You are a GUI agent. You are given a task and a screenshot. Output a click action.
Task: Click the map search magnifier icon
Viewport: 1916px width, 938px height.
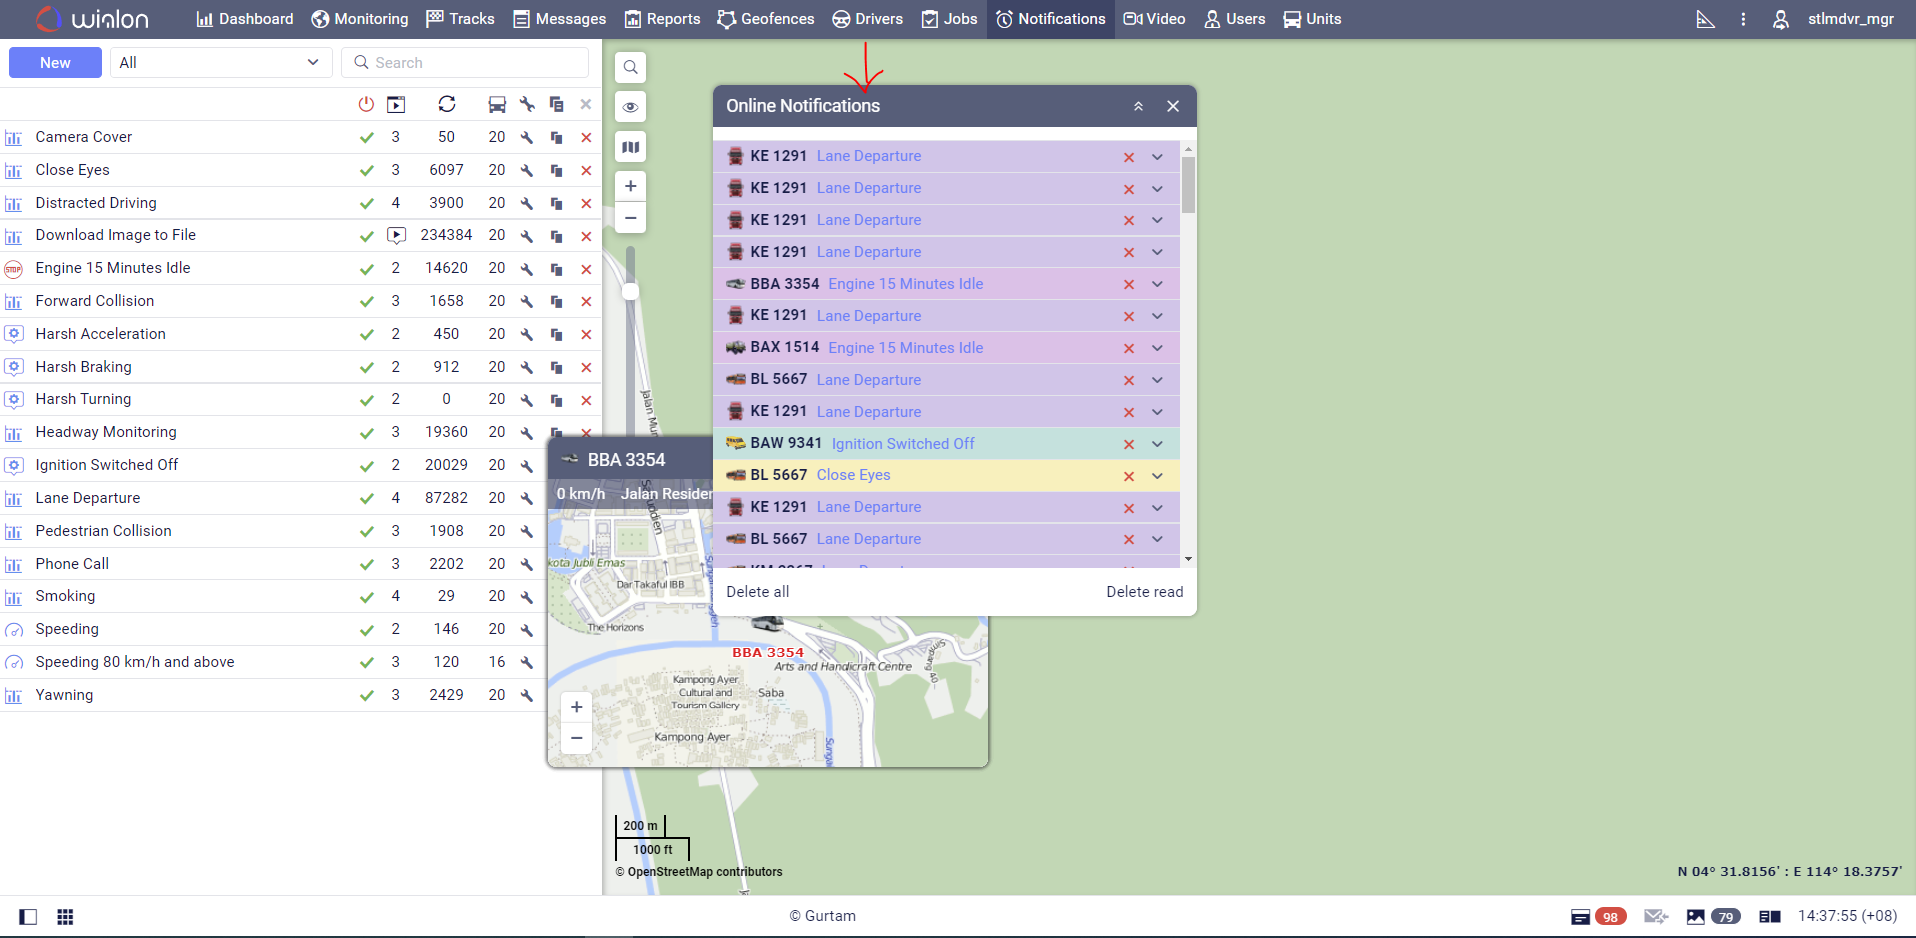click(x=630, y=68)
